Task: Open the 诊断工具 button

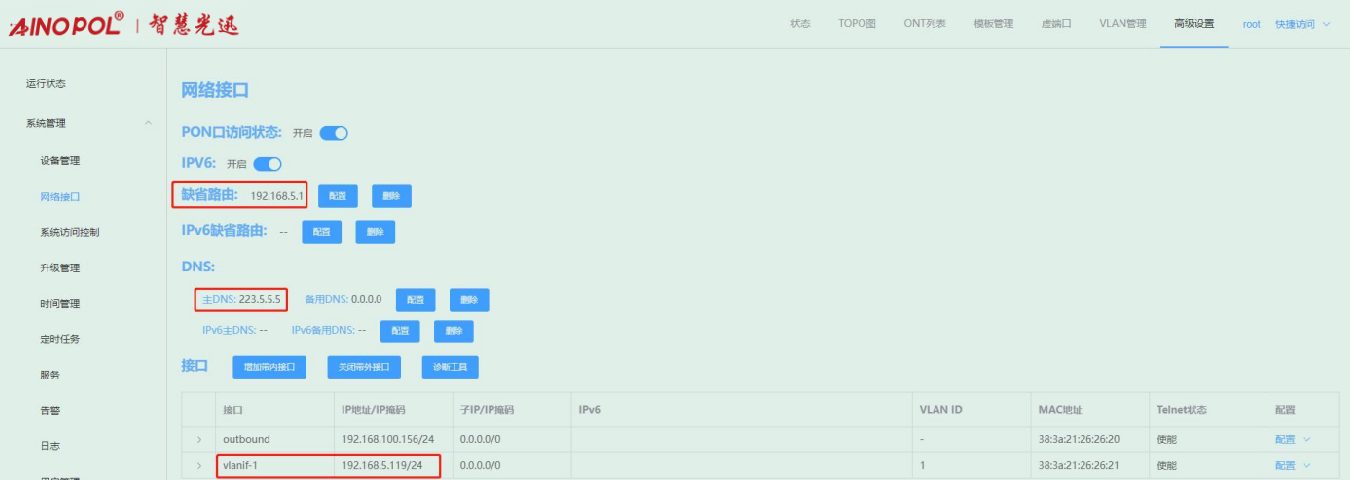Action: tap(450, 367)
